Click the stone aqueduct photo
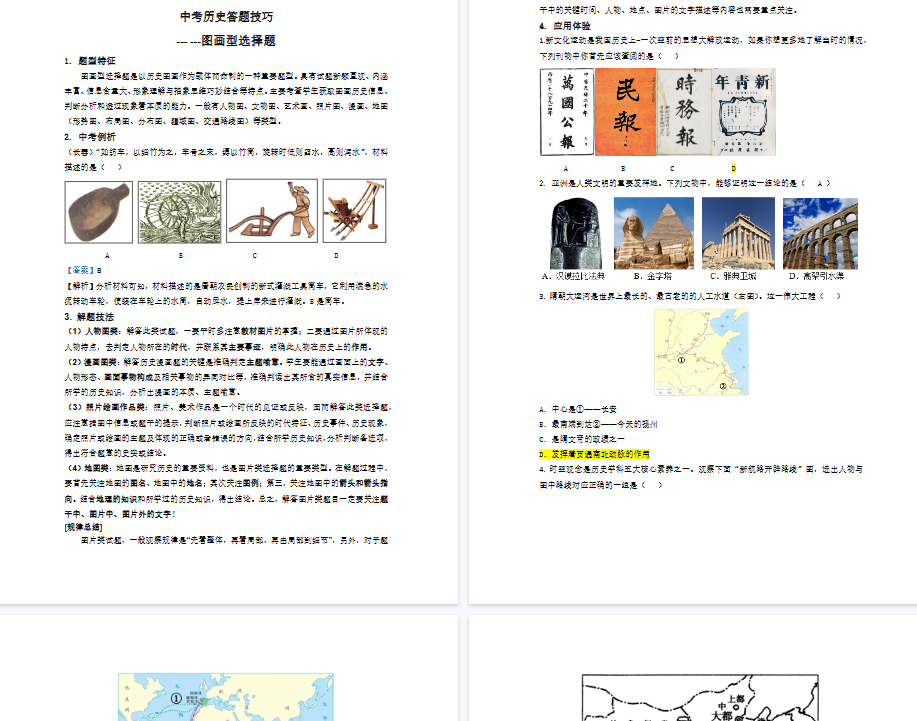 [821, 233]
